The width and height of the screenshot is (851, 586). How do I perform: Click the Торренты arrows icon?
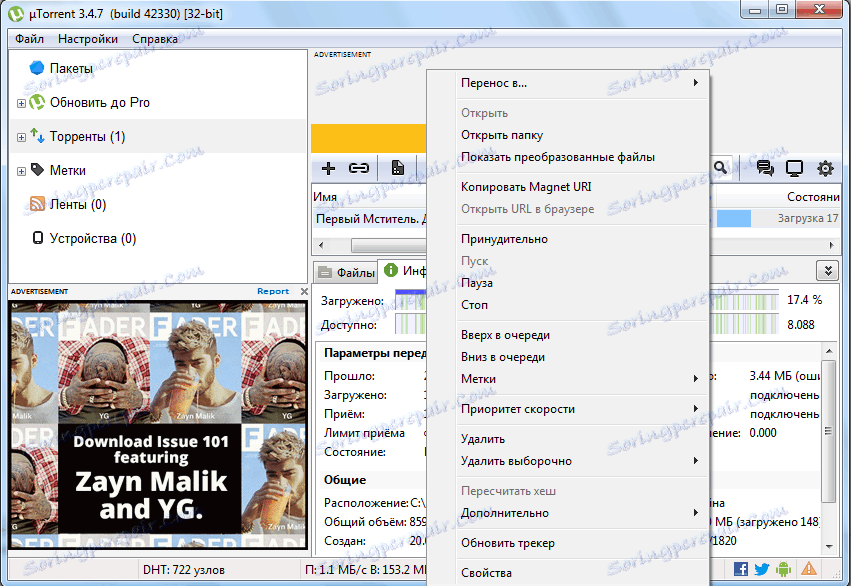pos(37,136)
